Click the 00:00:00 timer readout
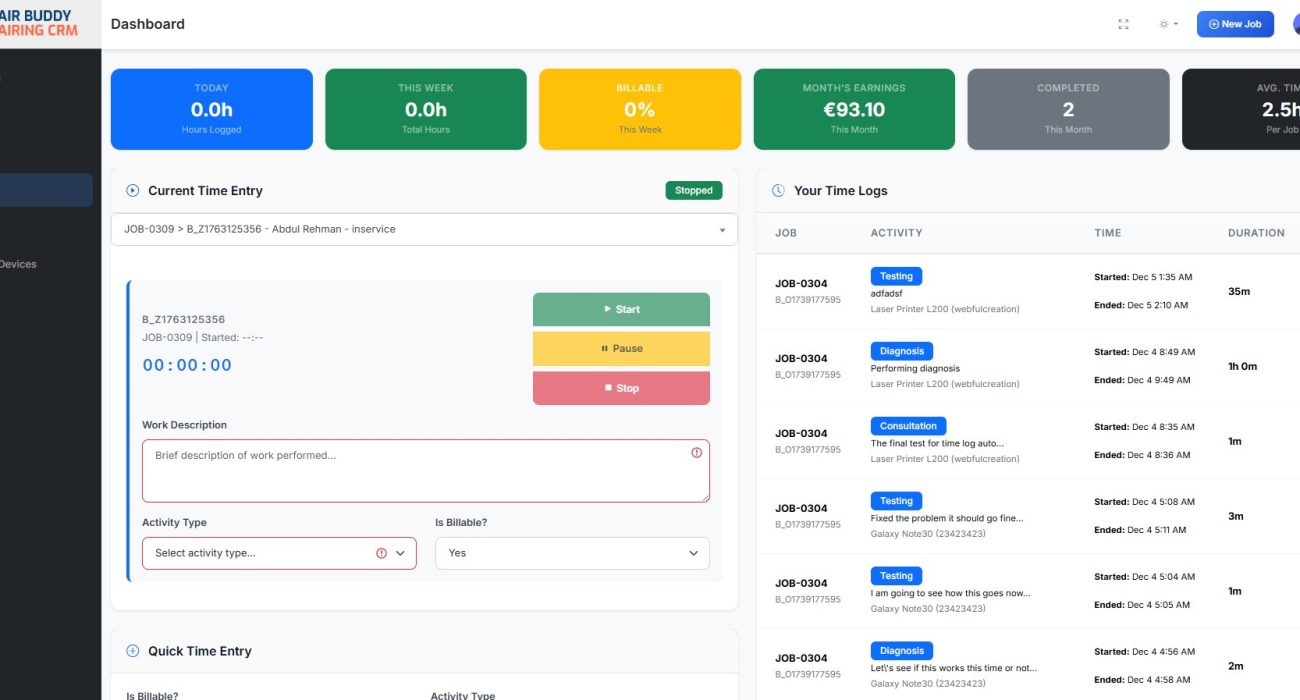The height and width of the screenshot is (700, 1300). (x=187, y=365)
